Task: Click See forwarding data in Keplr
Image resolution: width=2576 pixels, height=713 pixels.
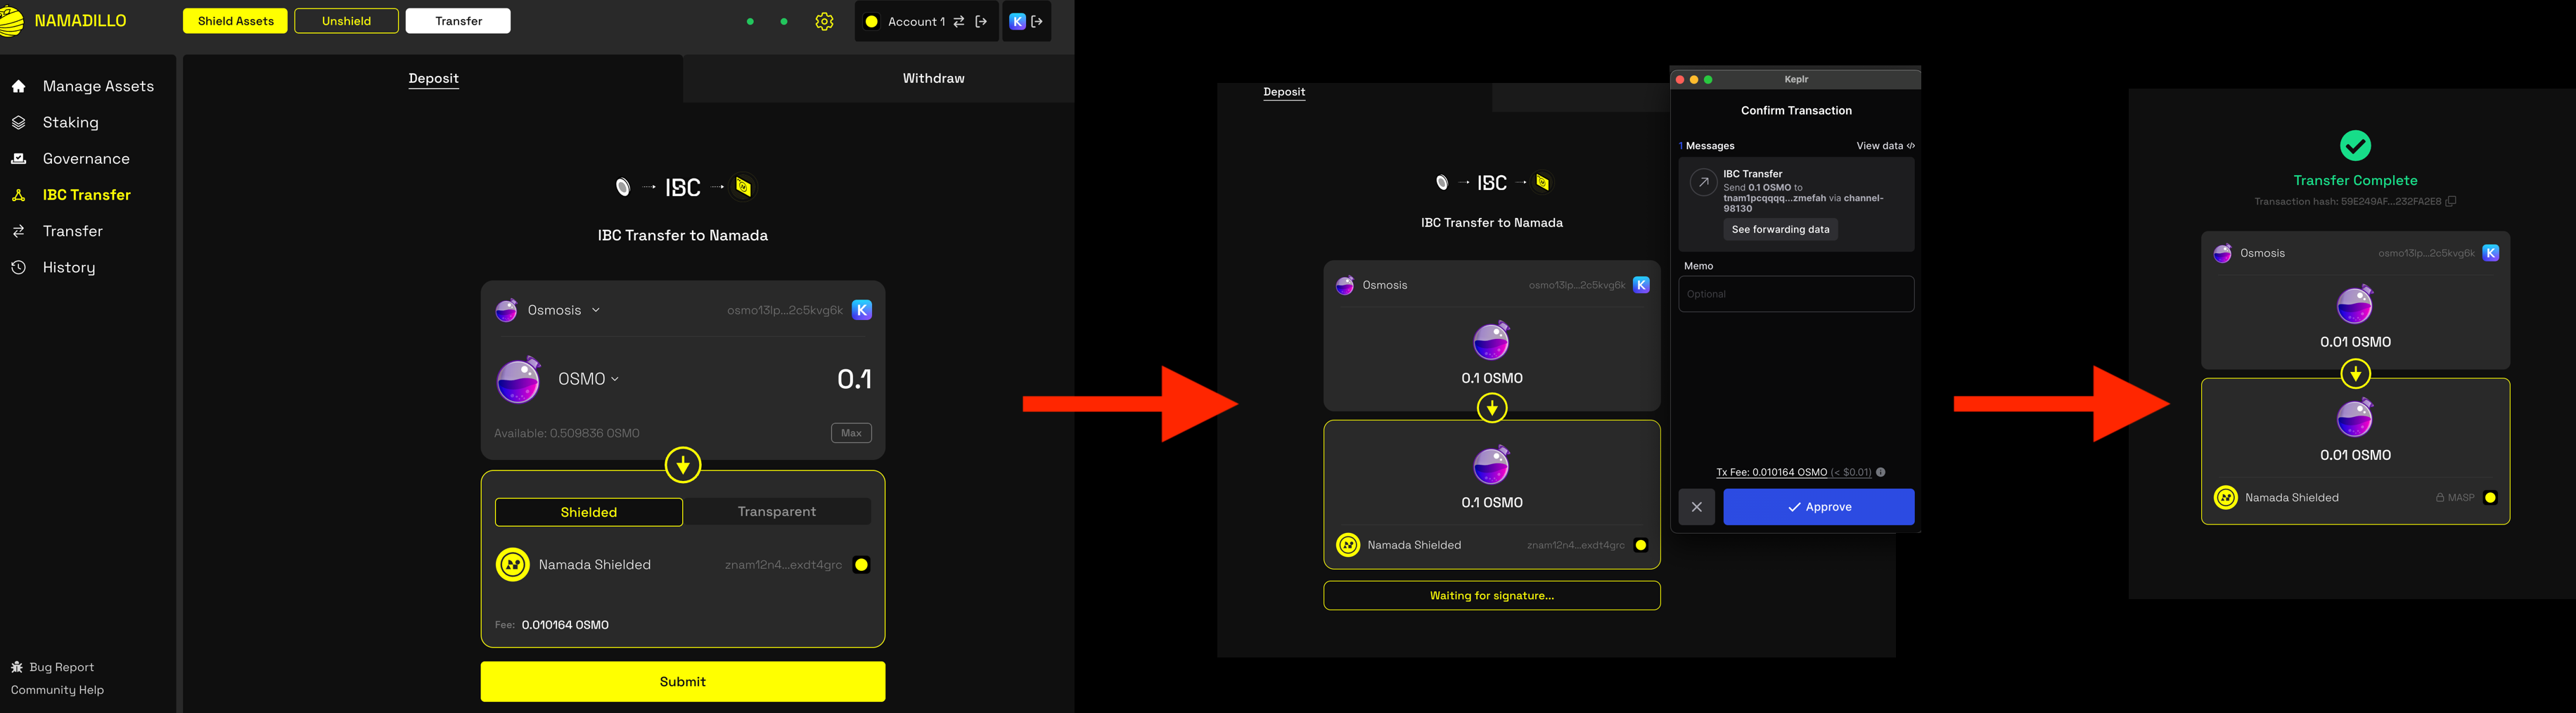Action: click(x=1780, y=230)
